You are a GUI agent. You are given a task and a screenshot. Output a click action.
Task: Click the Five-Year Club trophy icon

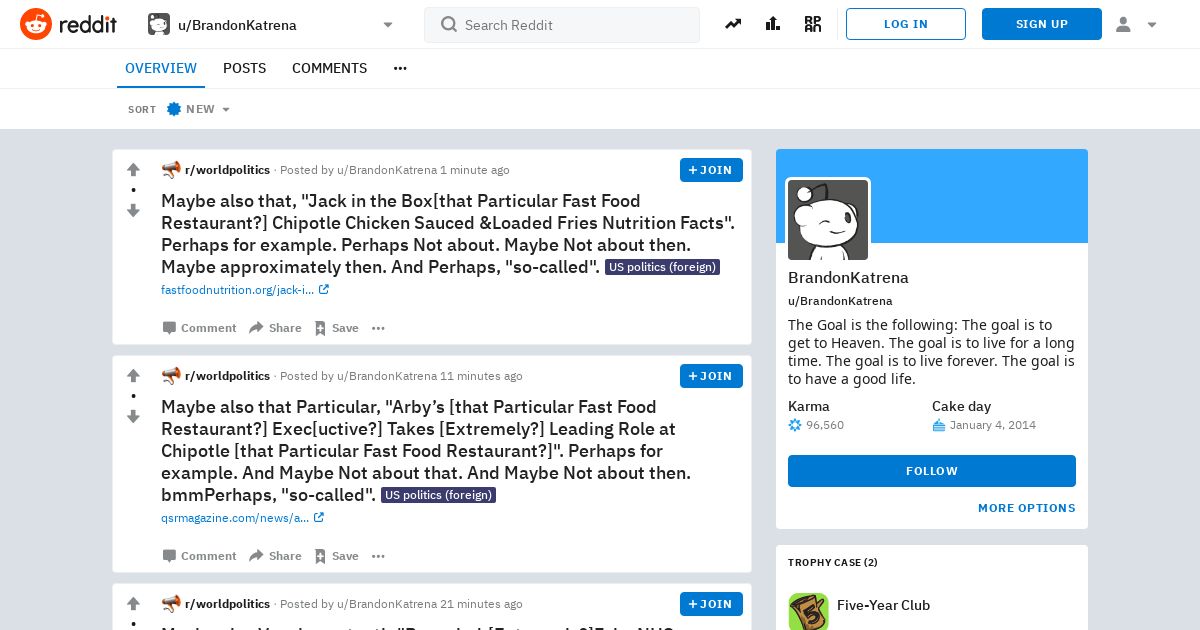808,610
